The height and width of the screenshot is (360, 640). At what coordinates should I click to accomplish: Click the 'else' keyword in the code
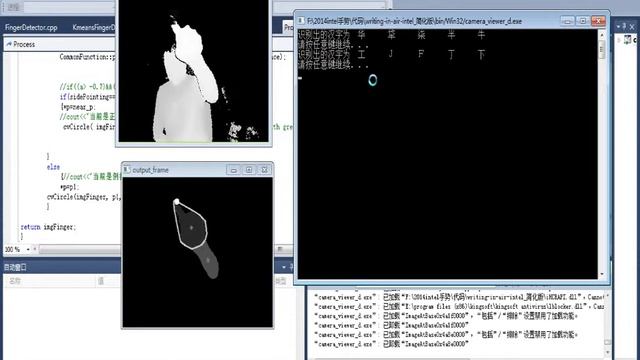coord(53,167)
